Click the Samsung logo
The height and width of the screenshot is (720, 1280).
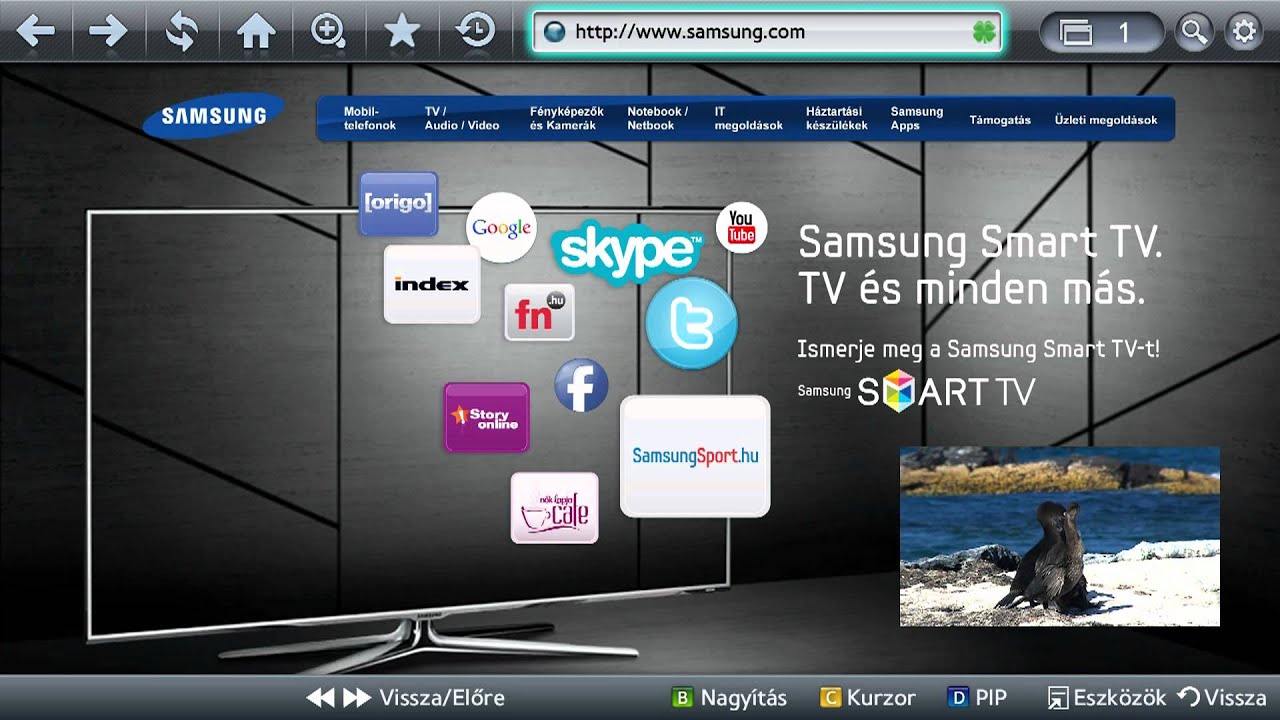[213, 115]
